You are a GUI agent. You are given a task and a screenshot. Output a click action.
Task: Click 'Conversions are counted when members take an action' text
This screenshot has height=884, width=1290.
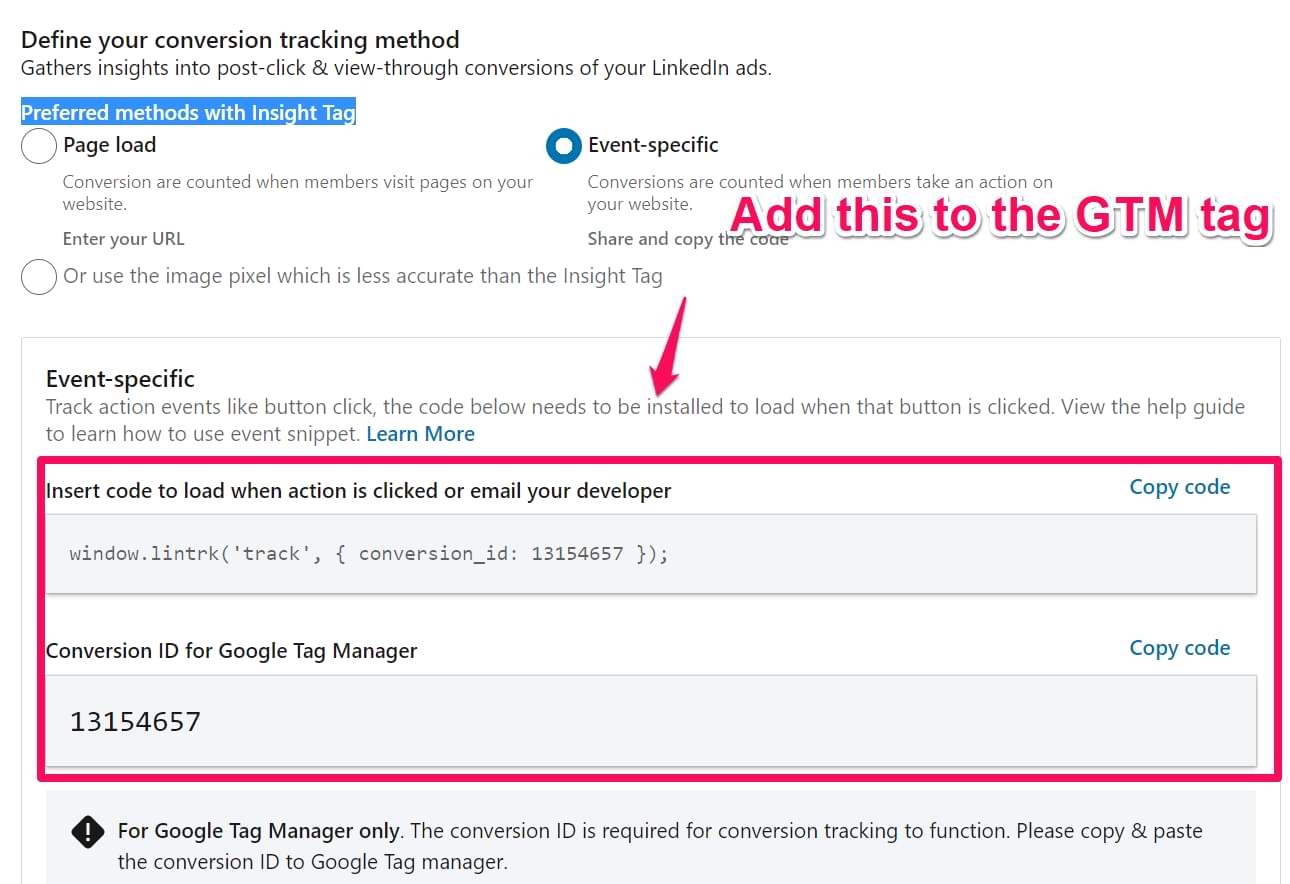[820, 193]
